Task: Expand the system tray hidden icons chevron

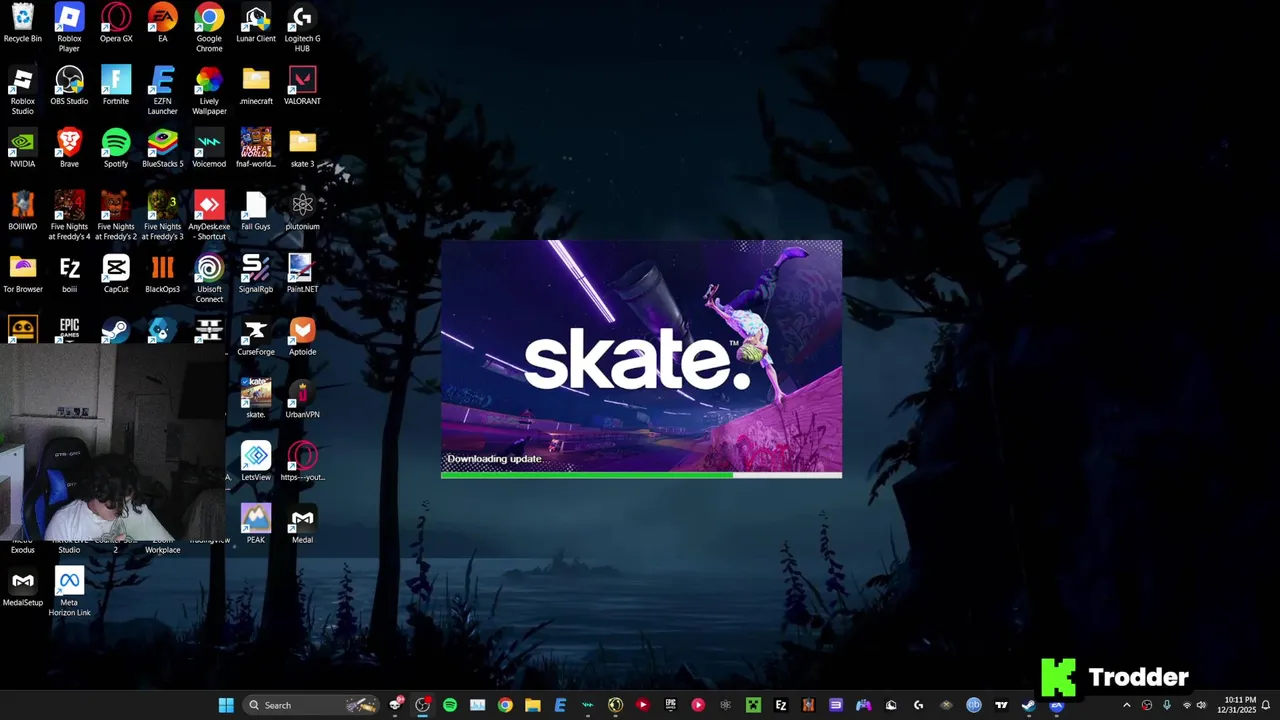Action: pyautogui.click(x=1127, y=705)
